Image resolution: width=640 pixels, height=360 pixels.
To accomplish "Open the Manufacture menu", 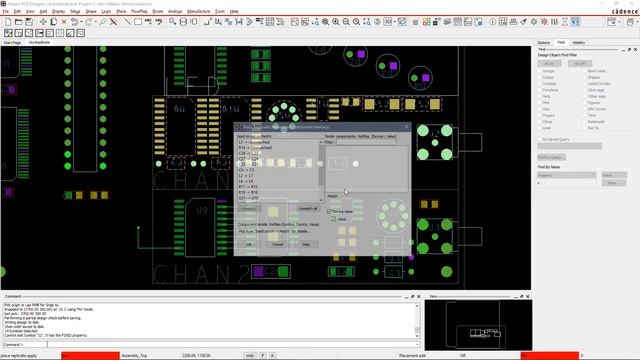I will click(x=198, y=11).
